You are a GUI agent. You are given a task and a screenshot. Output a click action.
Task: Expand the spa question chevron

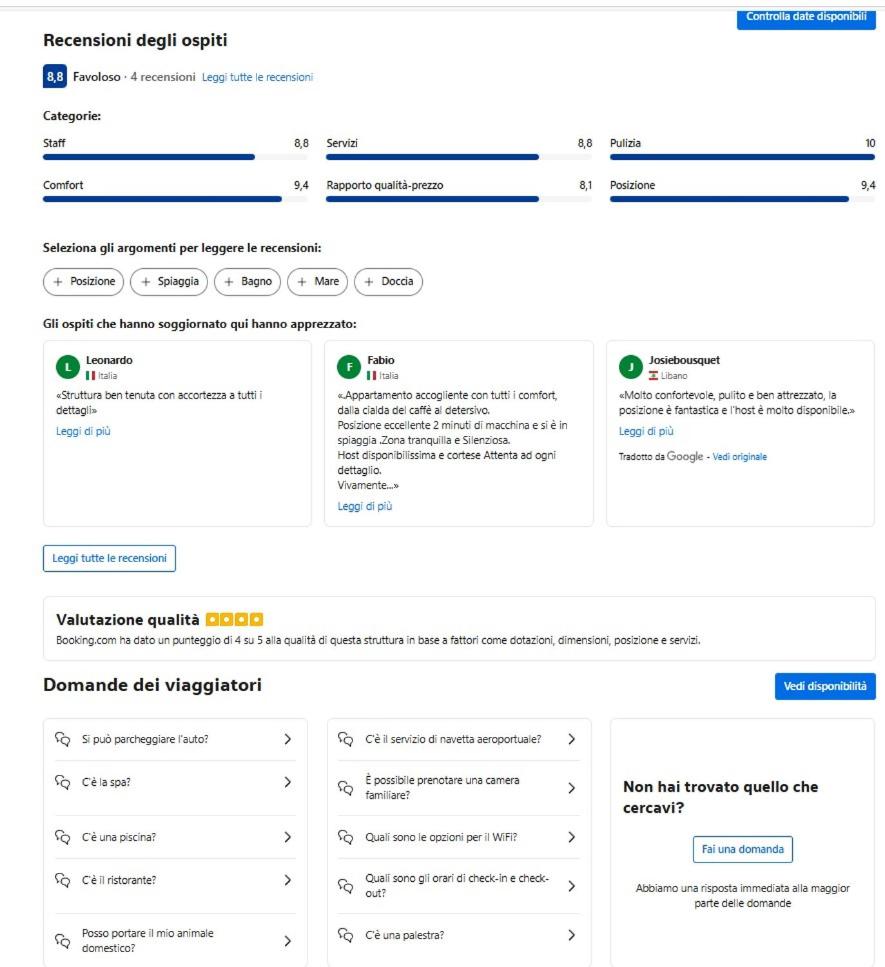point(287,782)
